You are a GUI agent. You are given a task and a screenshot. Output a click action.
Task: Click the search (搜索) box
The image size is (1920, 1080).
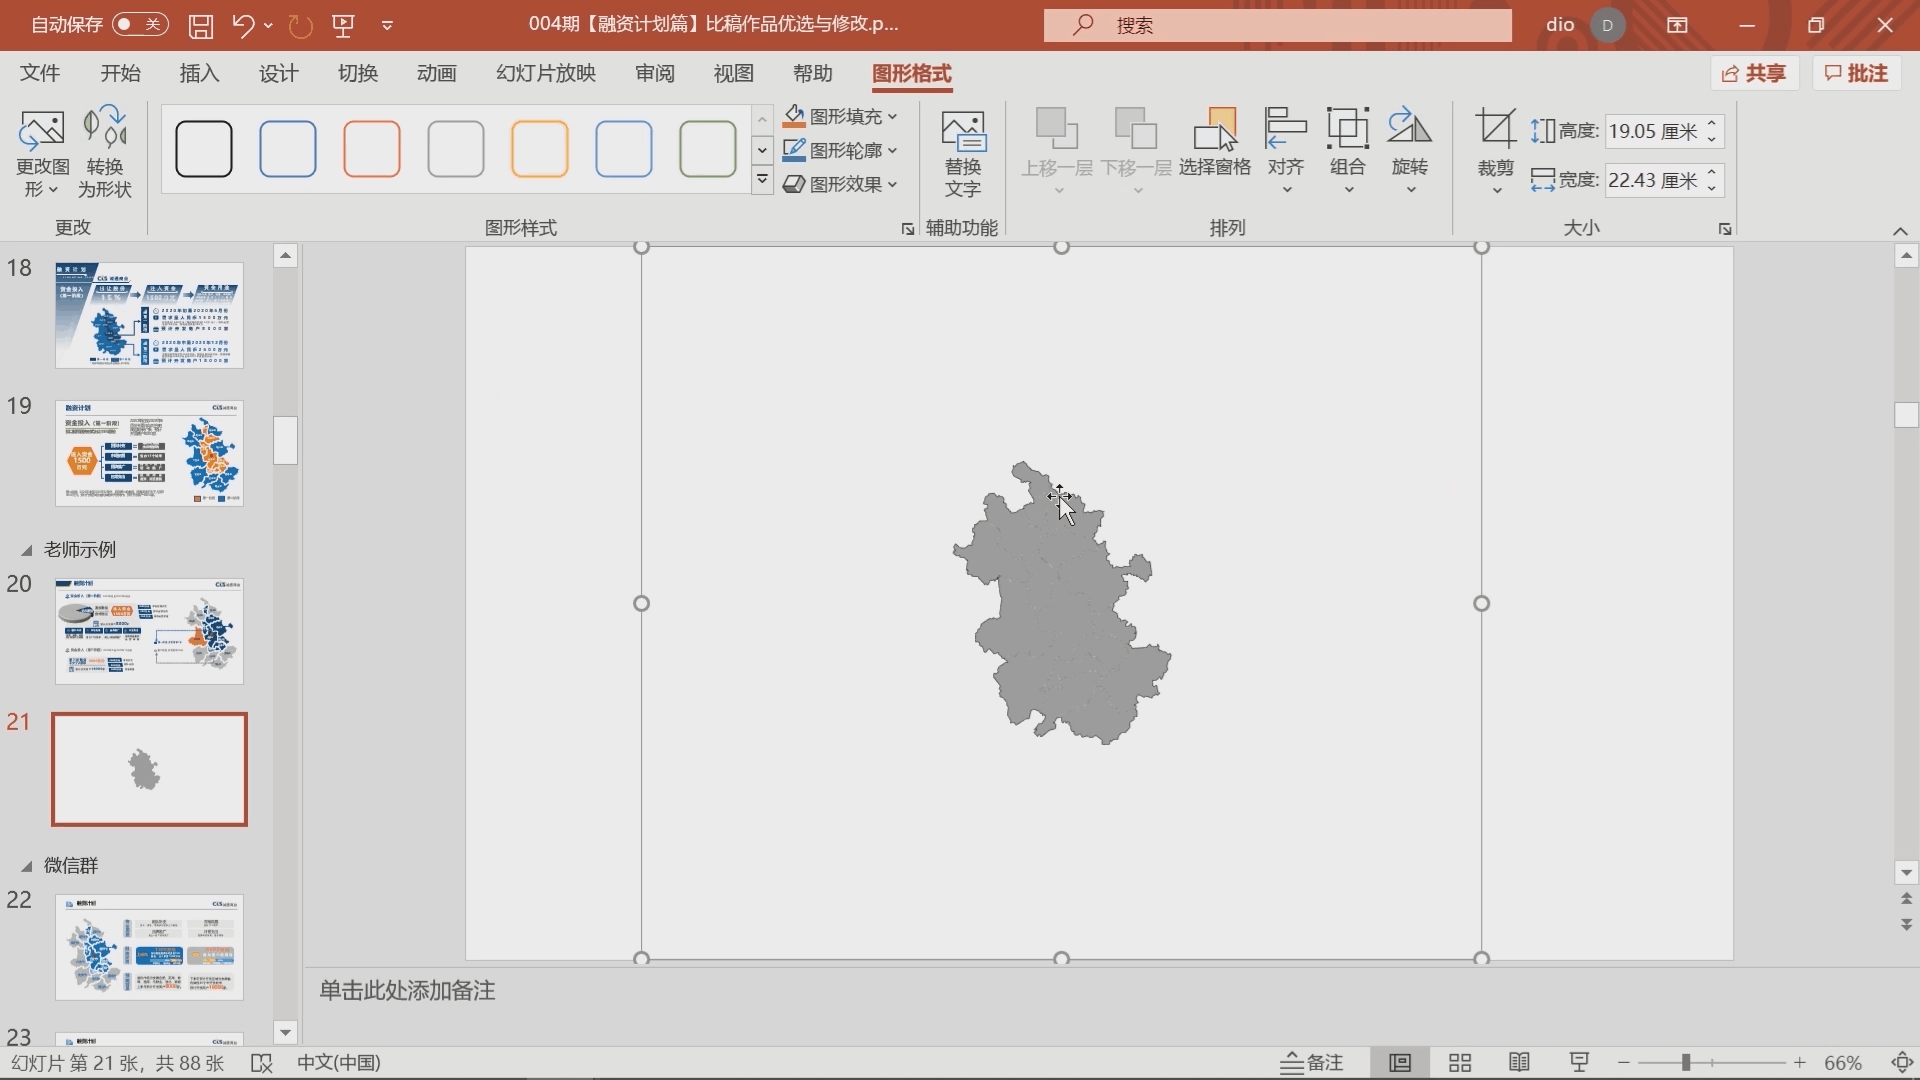click(1278, 26)
